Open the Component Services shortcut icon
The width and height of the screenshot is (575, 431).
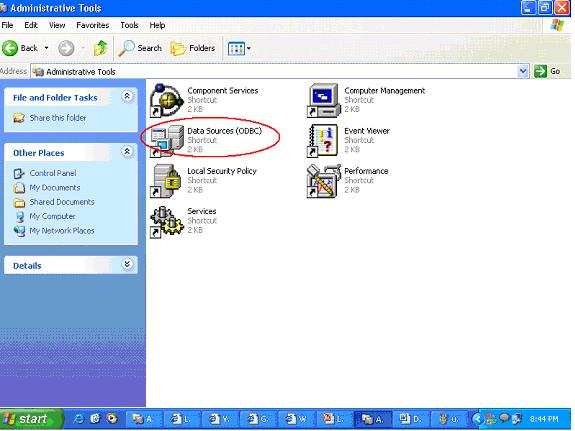(167, 100)
